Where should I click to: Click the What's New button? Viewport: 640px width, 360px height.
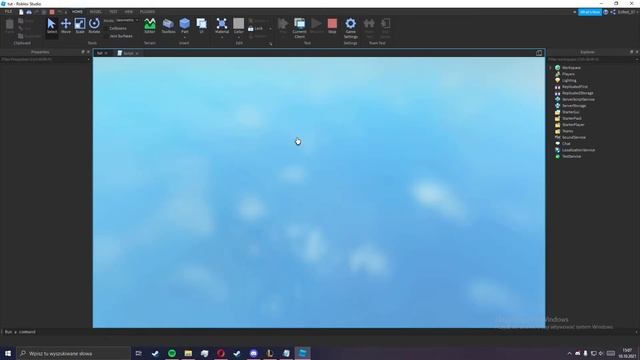pos(590,12)
